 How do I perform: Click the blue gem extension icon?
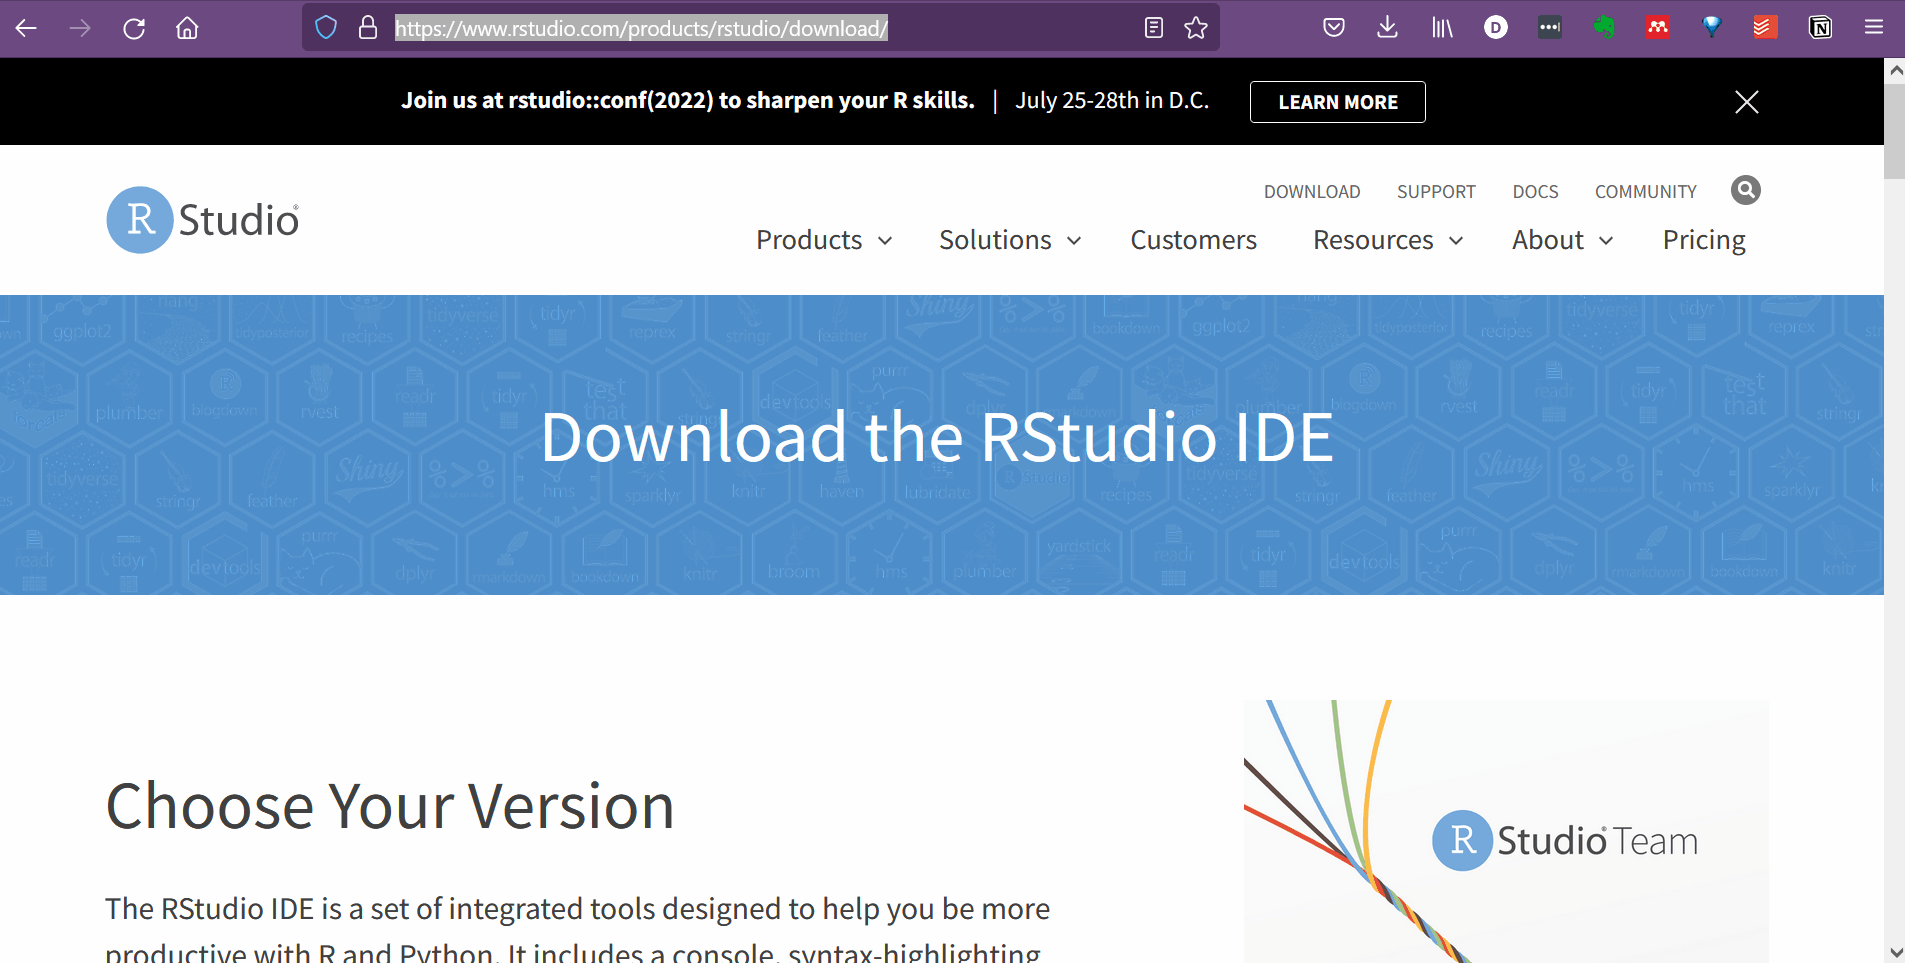[1712, 28]
